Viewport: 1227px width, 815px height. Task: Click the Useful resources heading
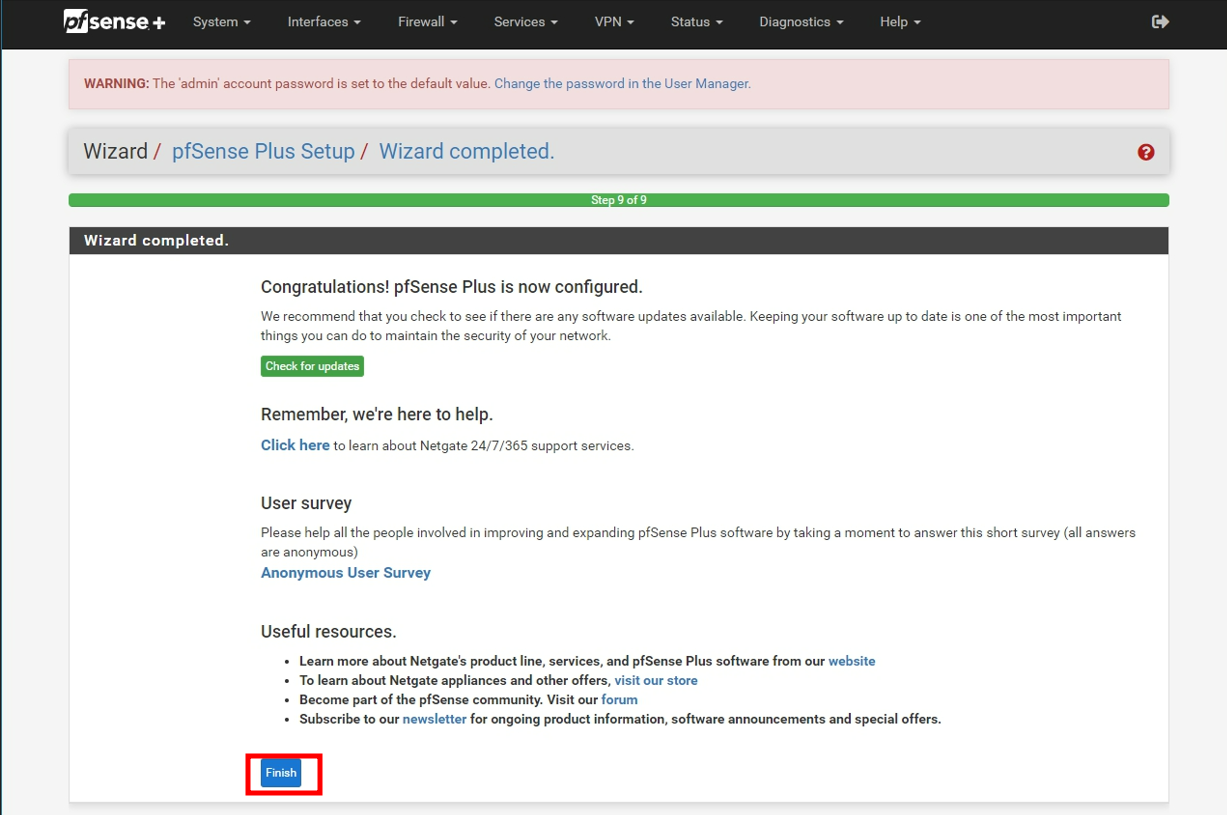coord(329,632)
